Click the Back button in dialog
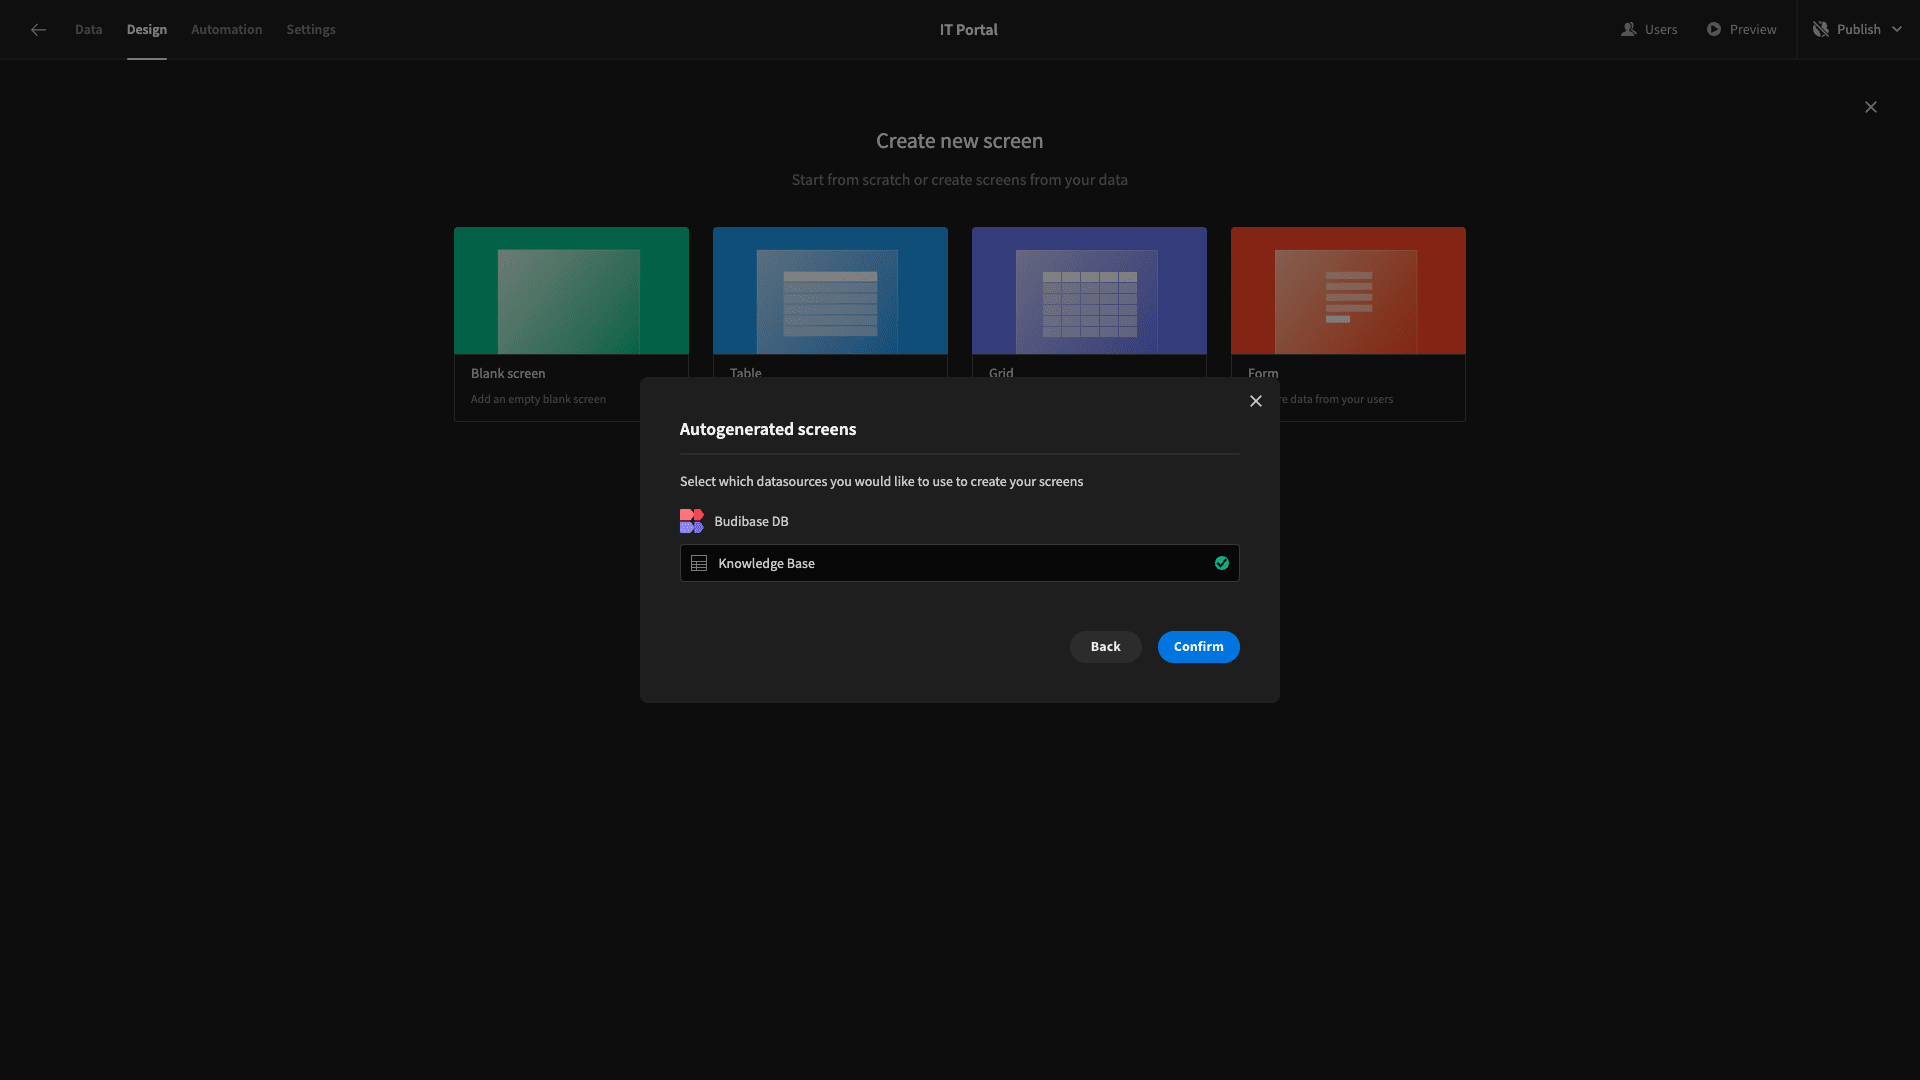This screenshot has width=1920, height=1080. [1106, 647]
